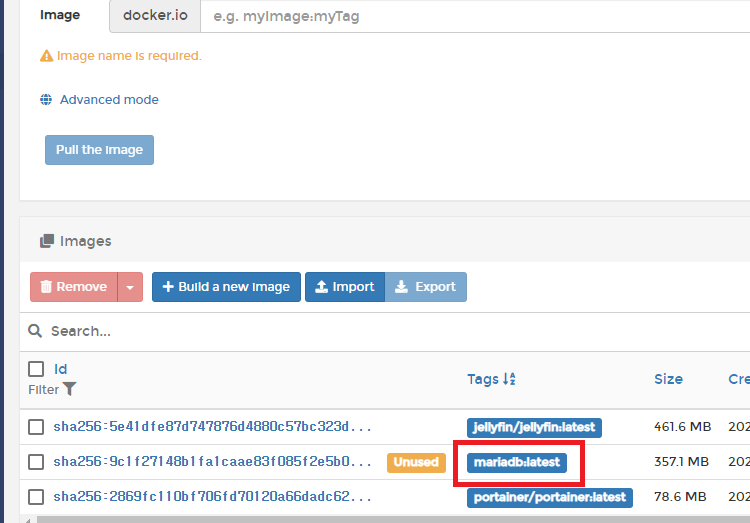The image size is (750, 523).
Task: Click the jellyfin/jellyfin:latest tag
Action: coord(534,427)
